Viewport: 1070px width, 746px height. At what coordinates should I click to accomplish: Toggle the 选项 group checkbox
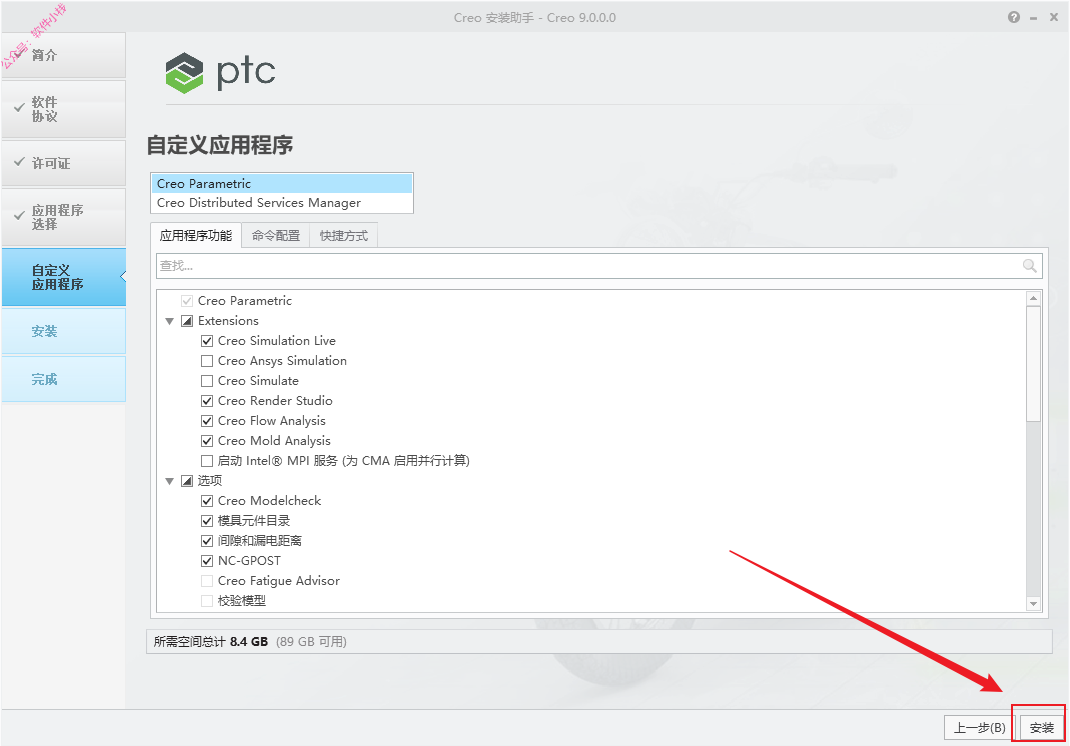[x=187, y=480]
